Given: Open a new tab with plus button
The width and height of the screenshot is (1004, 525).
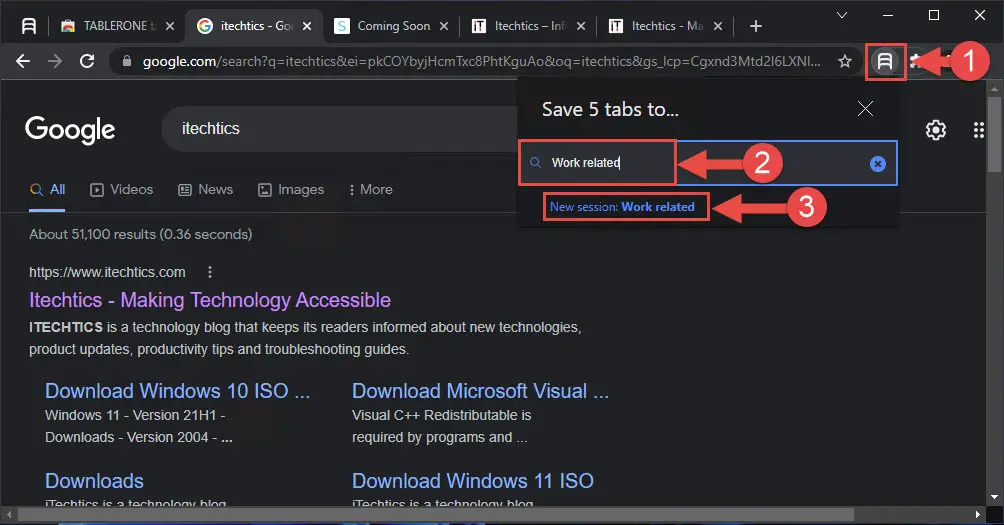Looking at the screenshot, I should point(756,26).
